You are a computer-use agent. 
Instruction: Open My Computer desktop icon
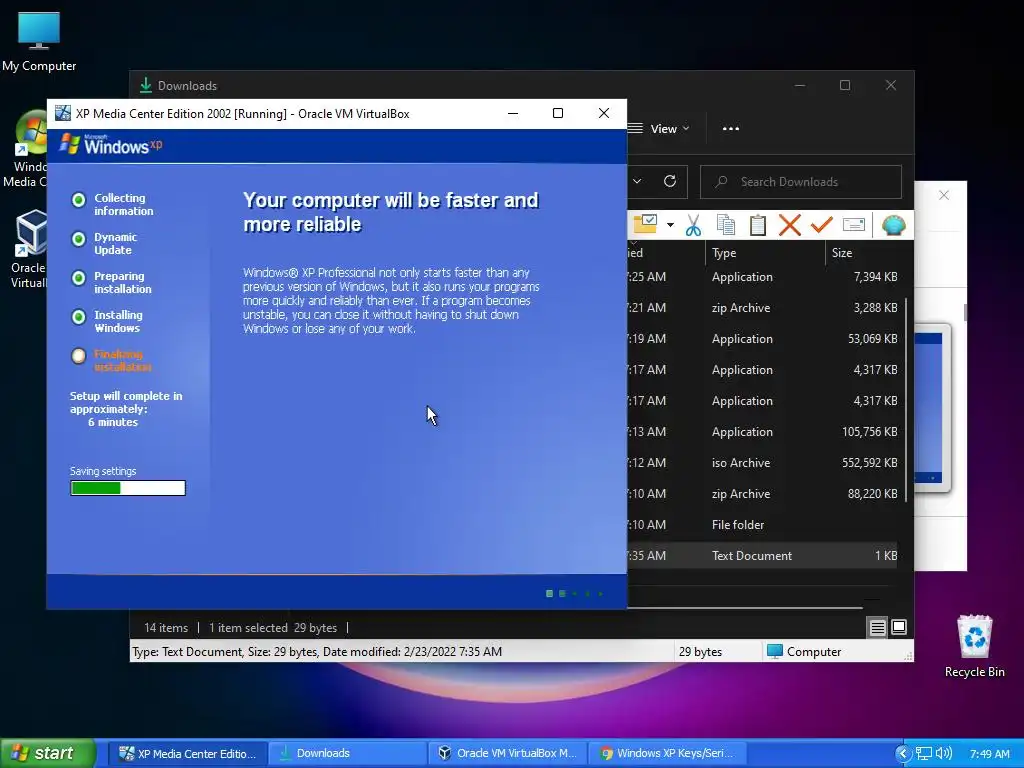[39, 41]
